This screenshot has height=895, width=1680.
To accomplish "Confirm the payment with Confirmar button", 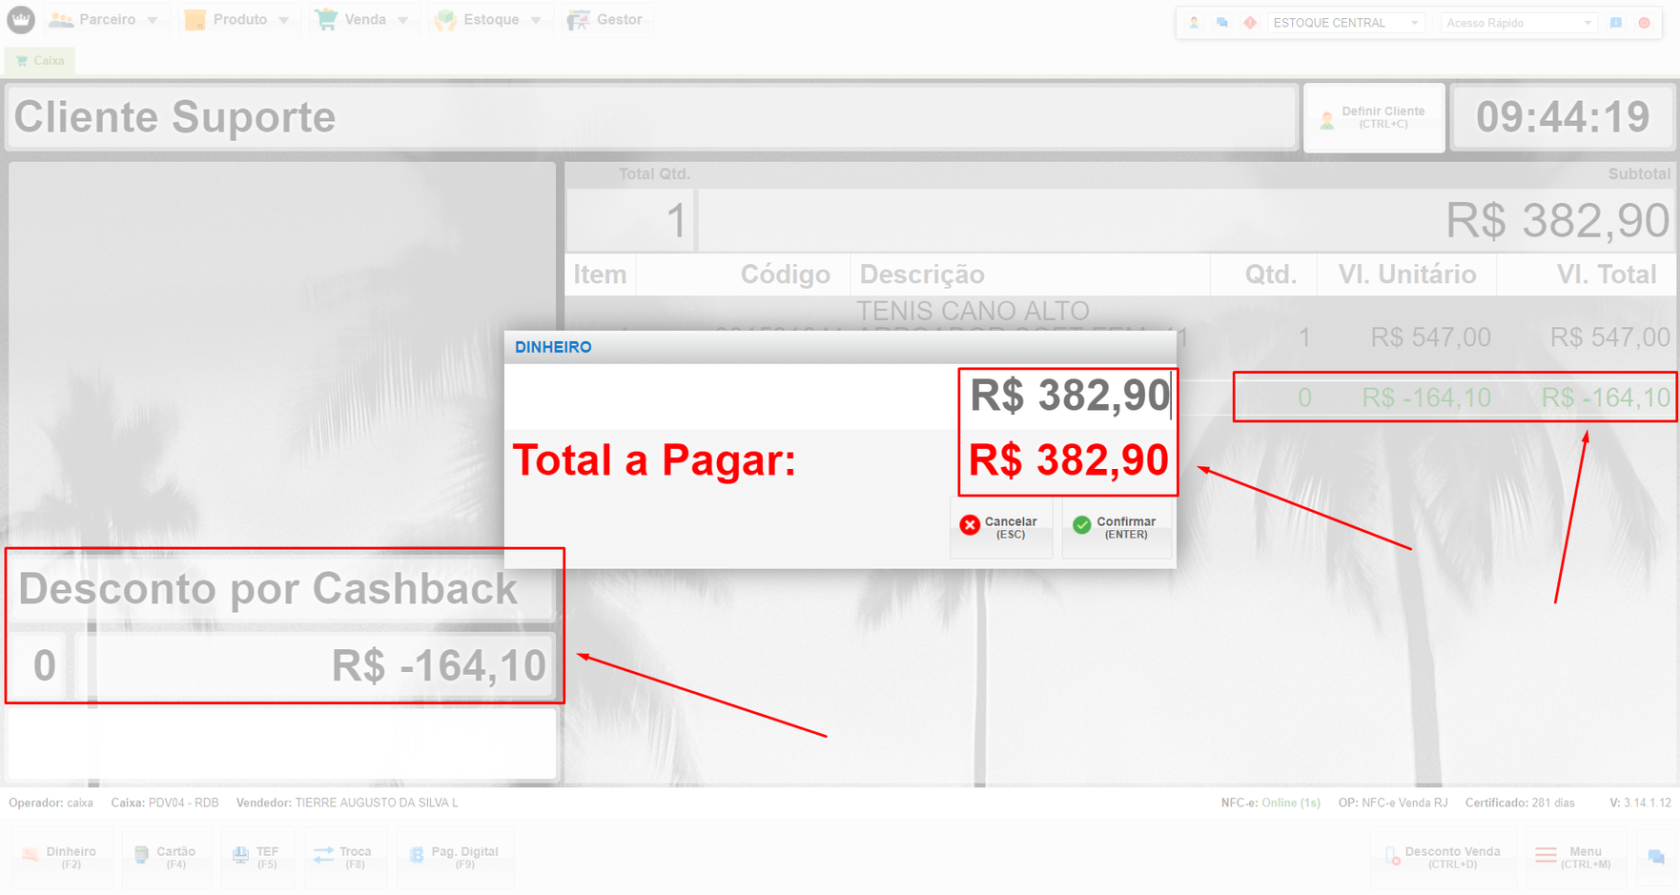I will (1116, 527).
